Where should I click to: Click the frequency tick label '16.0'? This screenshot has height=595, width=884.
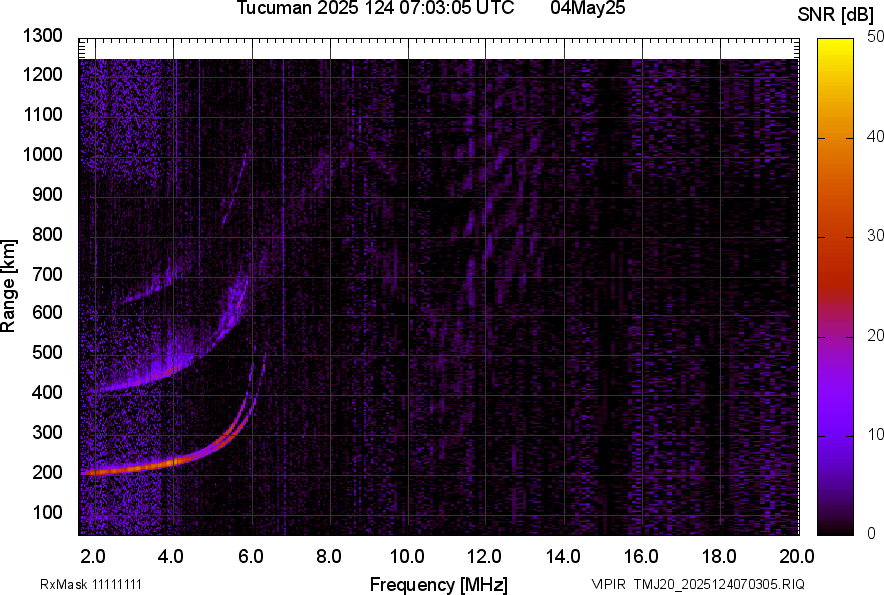coord(642,557)
